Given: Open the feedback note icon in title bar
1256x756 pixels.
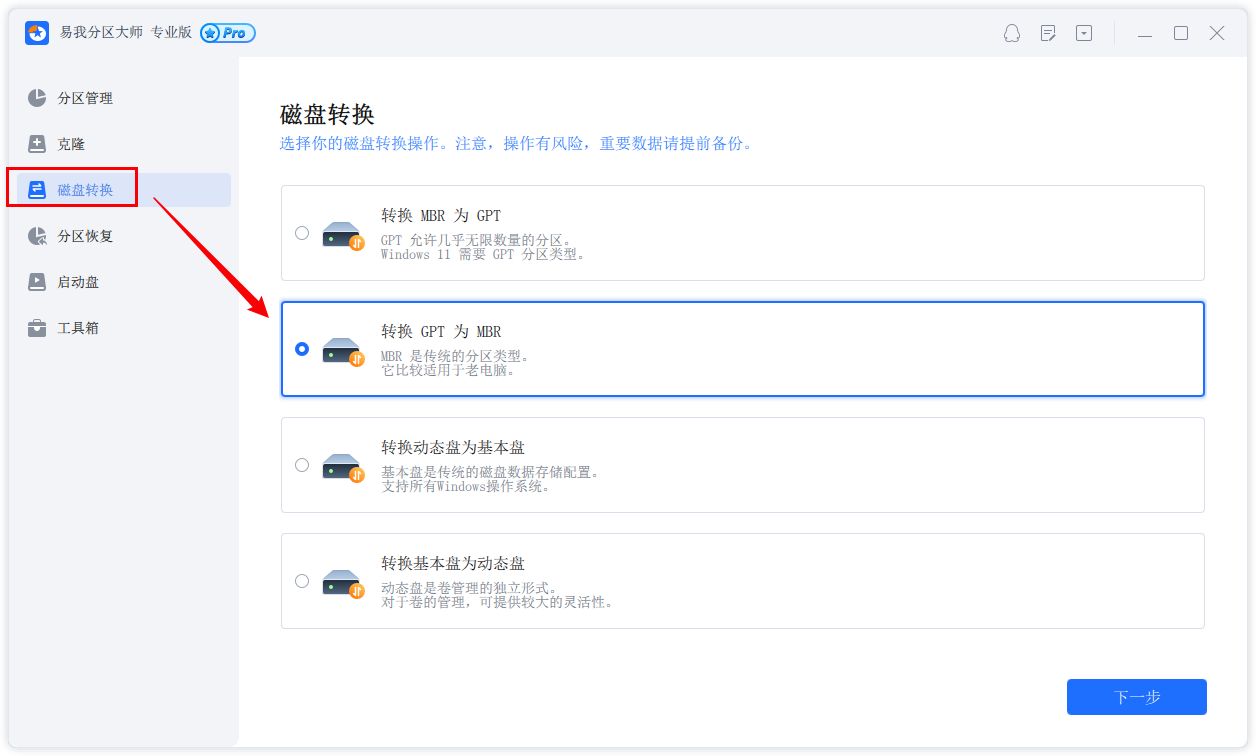Looking at the screenshot, I should [x=1048, y=33].
